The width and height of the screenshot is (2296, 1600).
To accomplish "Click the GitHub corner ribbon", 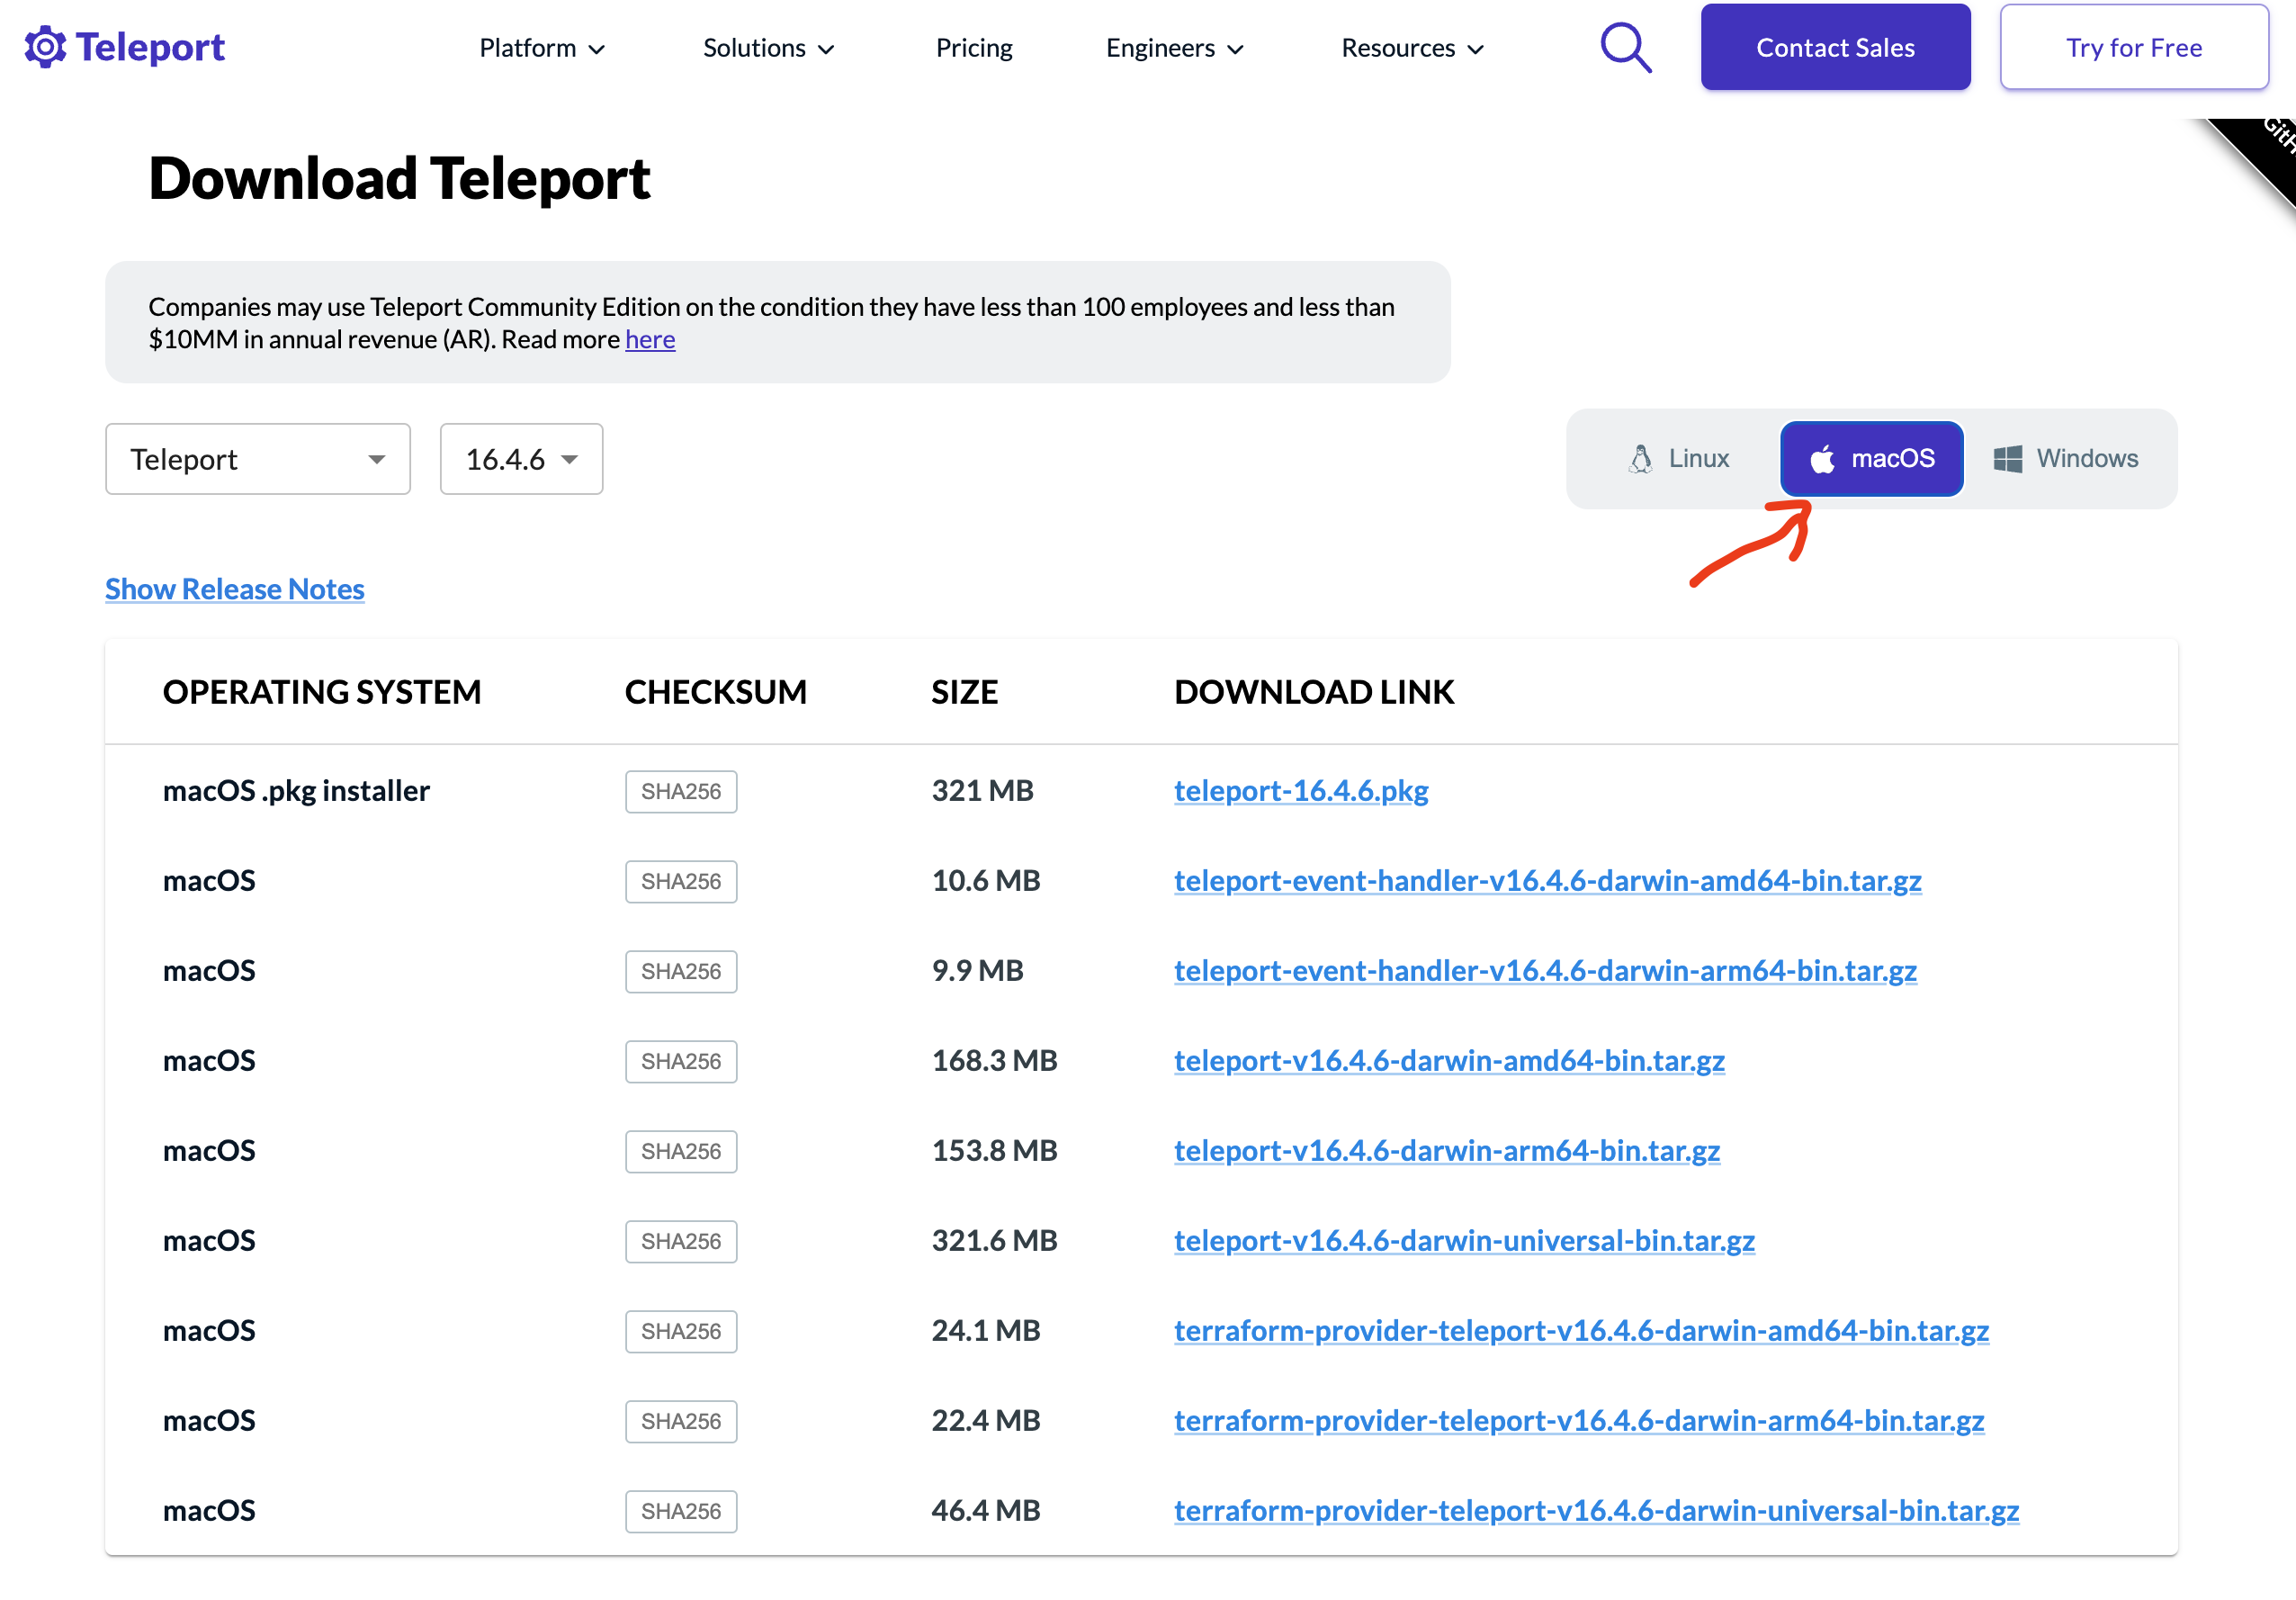I will coord(2266,150).
